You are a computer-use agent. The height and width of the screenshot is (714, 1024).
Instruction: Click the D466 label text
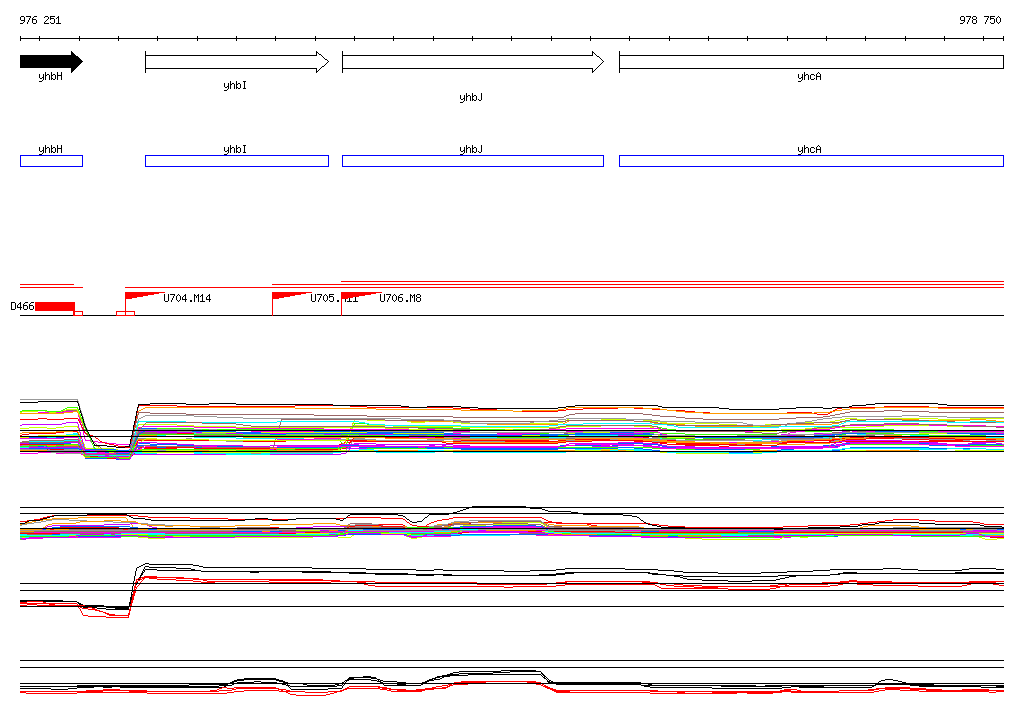point(22,306)
